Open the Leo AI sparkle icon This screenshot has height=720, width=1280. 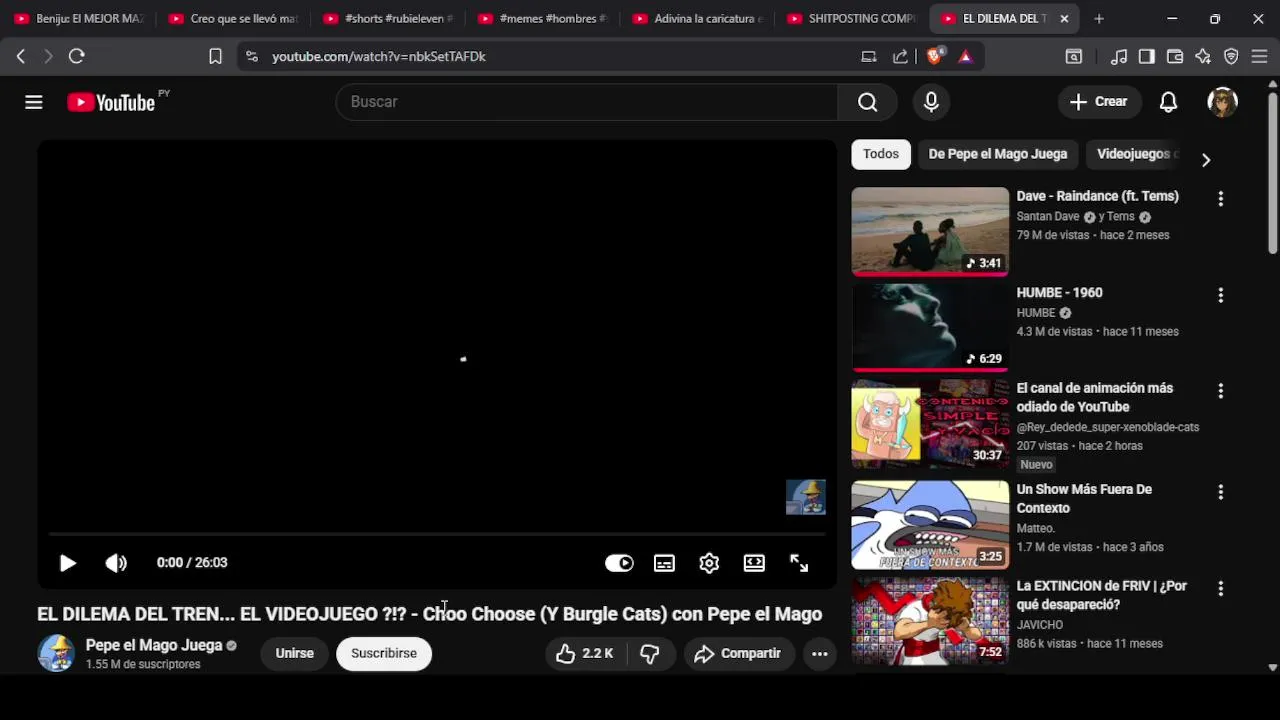coord(1203,57)
